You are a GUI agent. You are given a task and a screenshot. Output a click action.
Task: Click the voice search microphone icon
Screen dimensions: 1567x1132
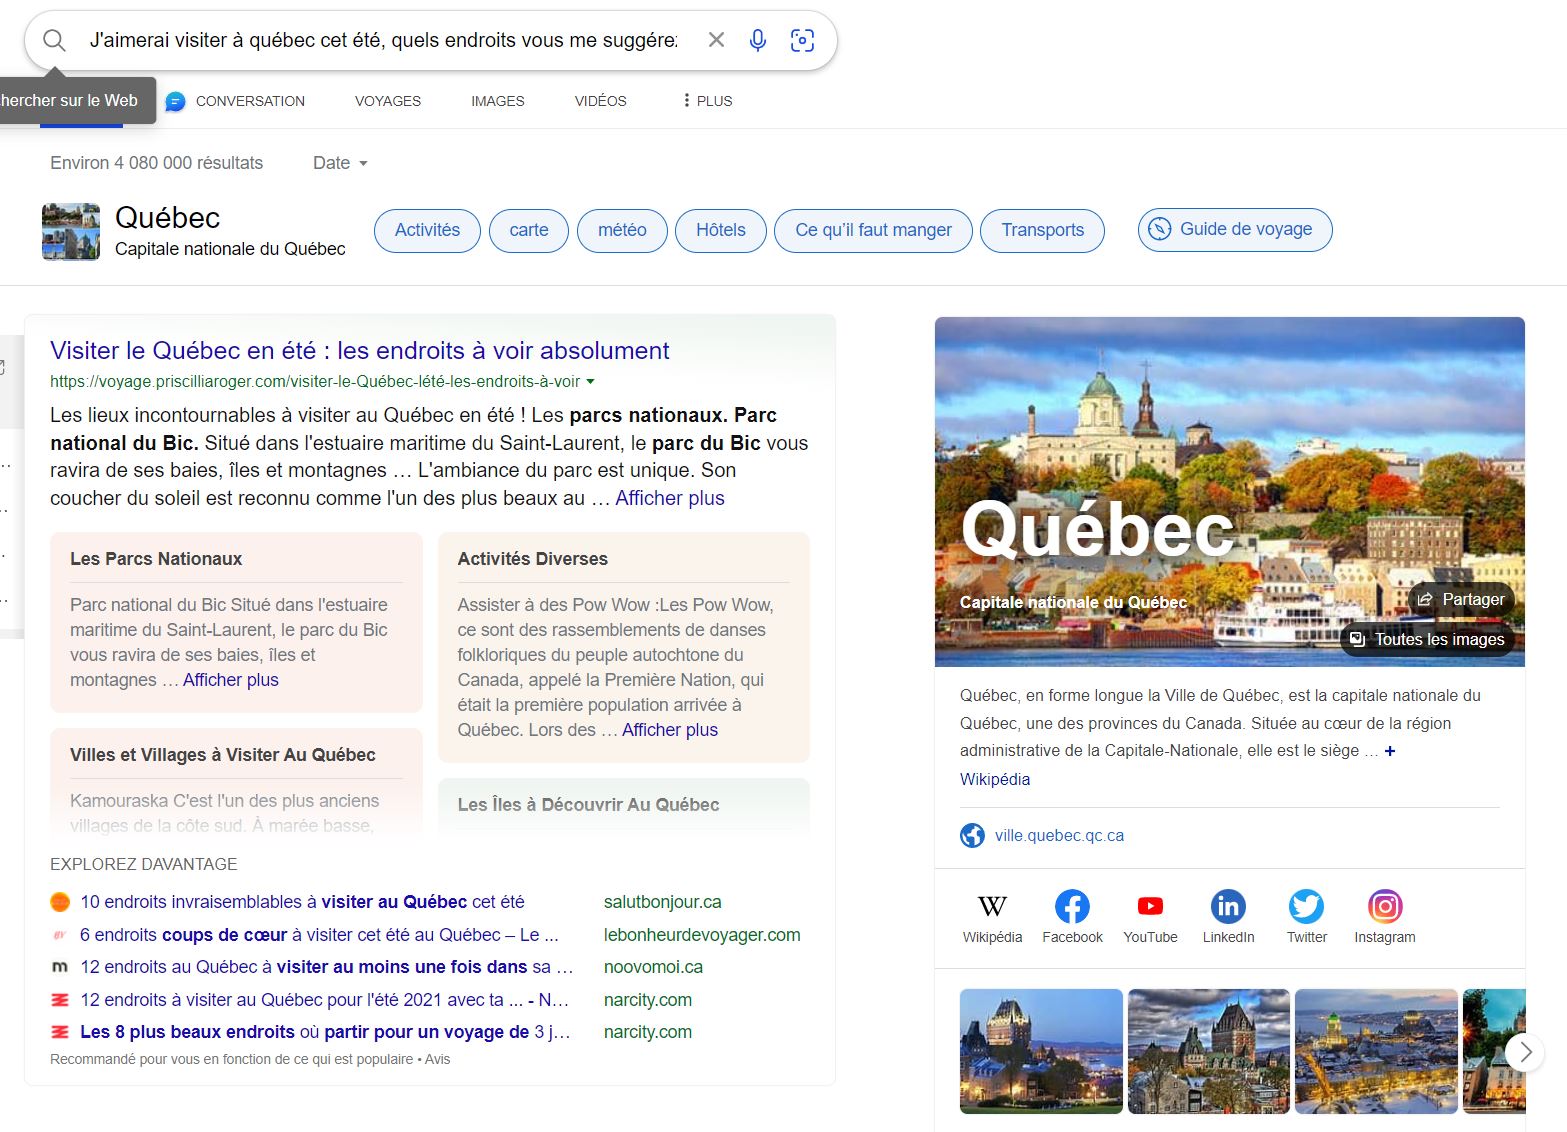coord(757,39)
